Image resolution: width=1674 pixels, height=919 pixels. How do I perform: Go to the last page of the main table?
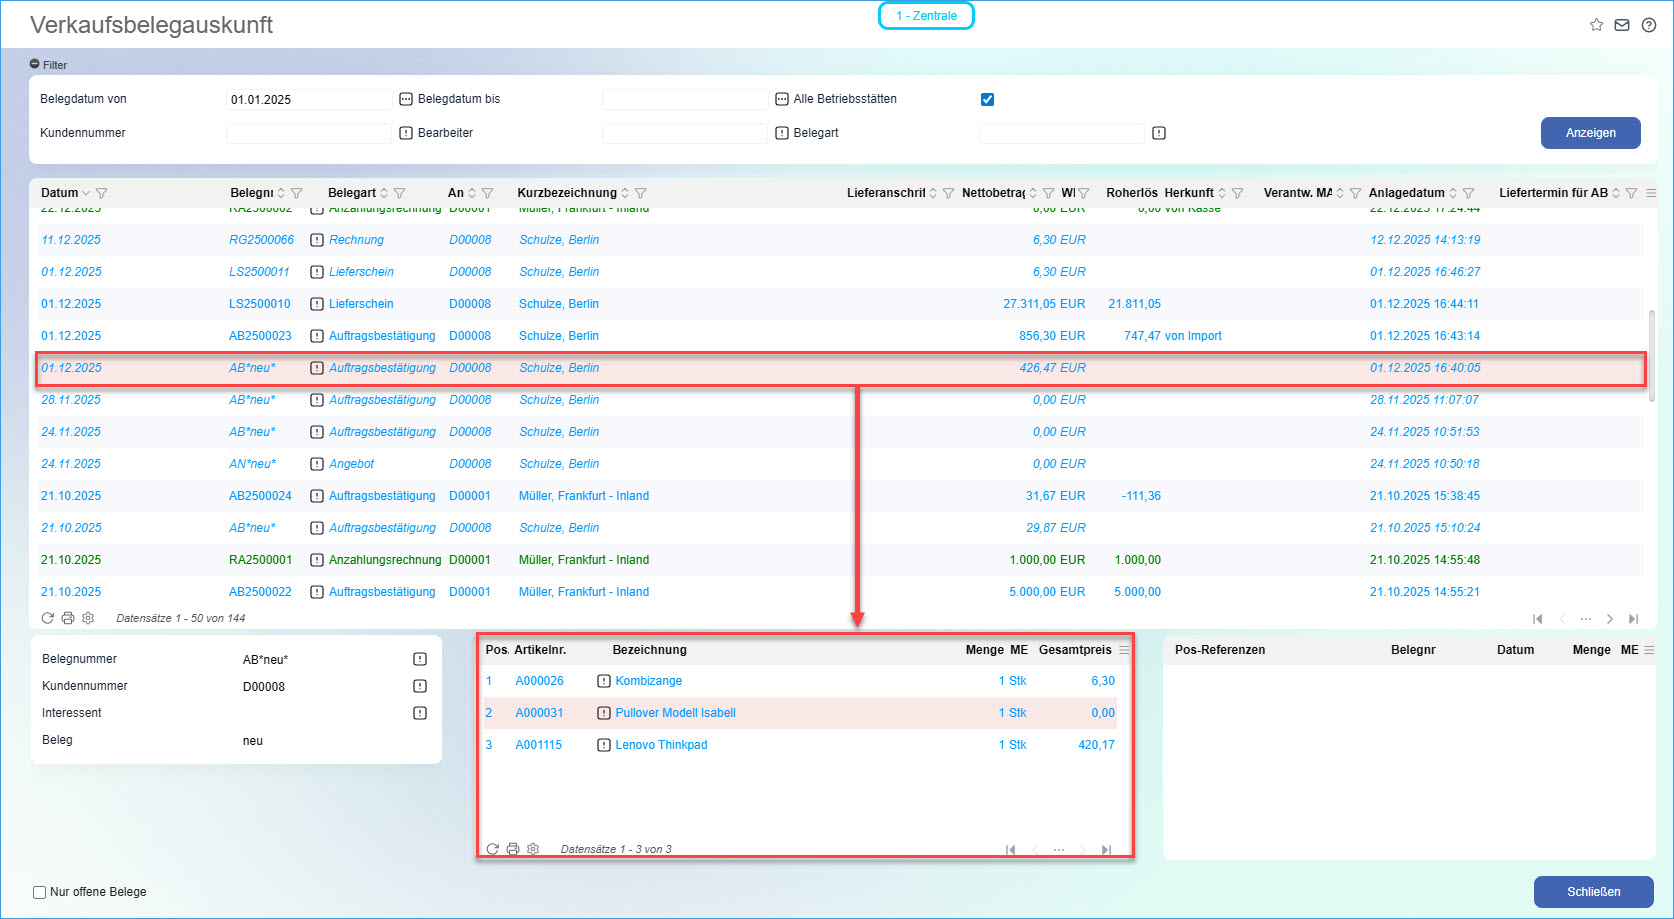click(1633, 619)
